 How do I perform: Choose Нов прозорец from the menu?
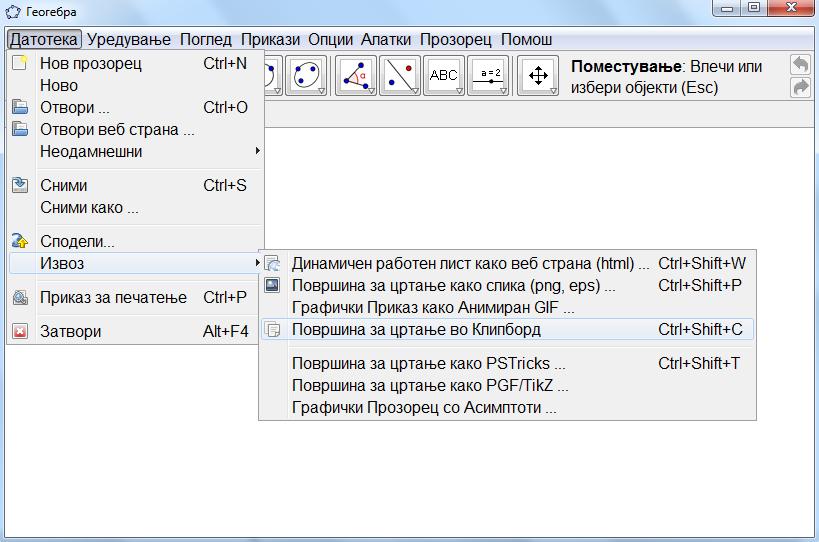pyautogui.click(x=136, y=63)
